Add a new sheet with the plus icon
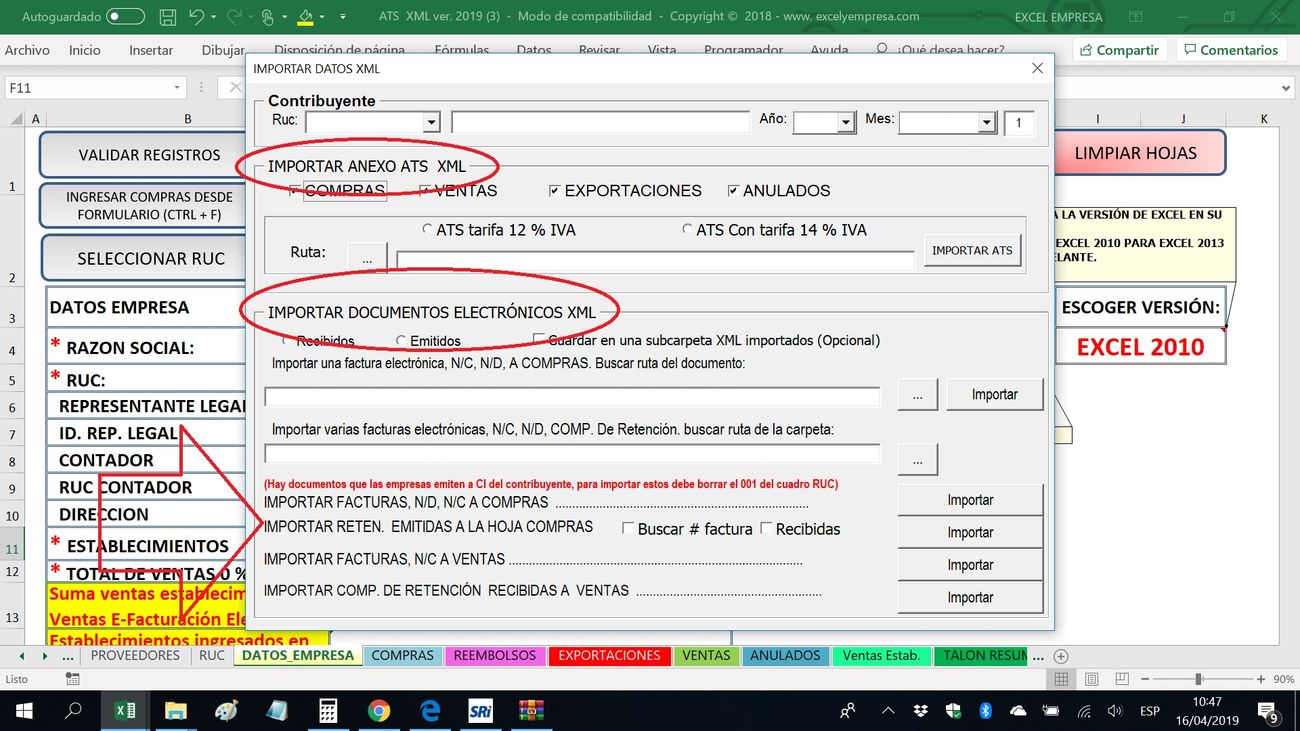1300x731 pixels. pyautogui.click(x=1061, y=656)
